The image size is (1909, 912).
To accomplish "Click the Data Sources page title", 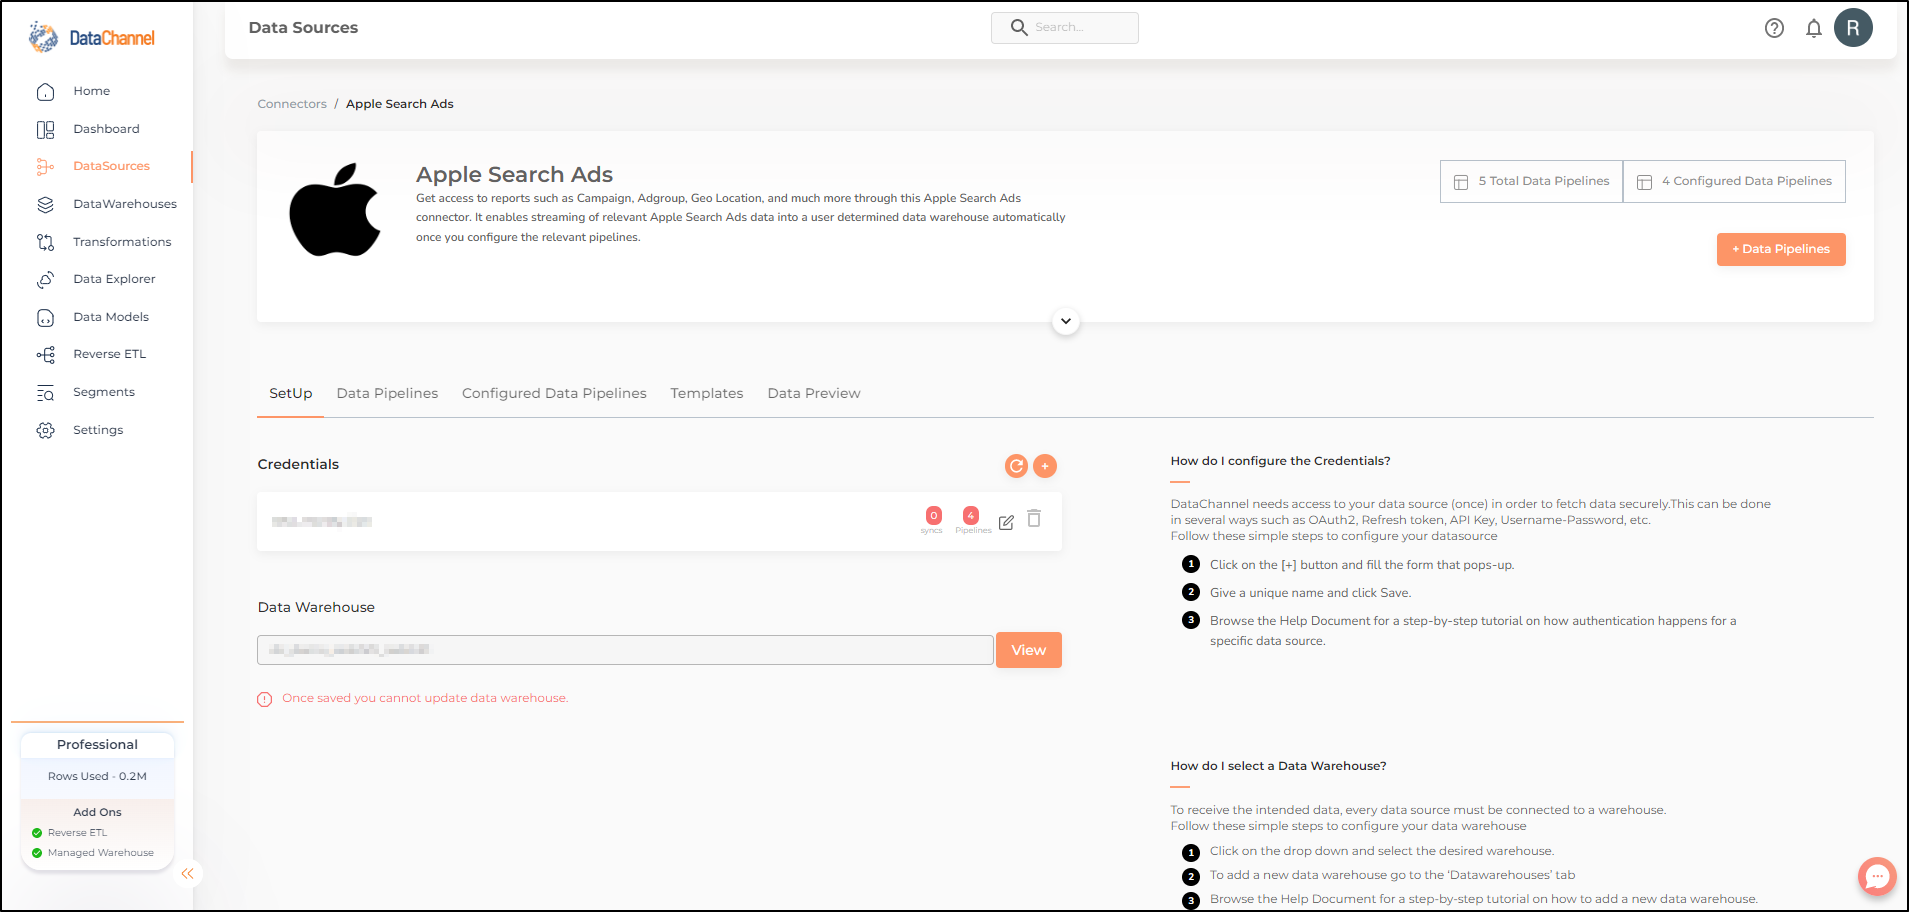I will click(303, 28).
